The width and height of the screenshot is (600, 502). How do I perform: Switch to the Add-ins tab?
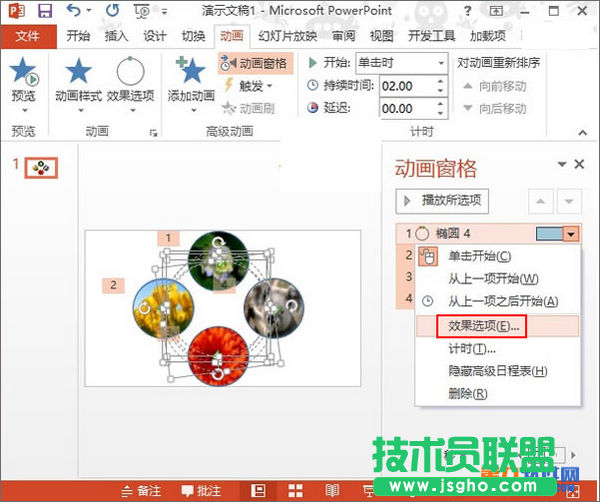coord(488,36)
